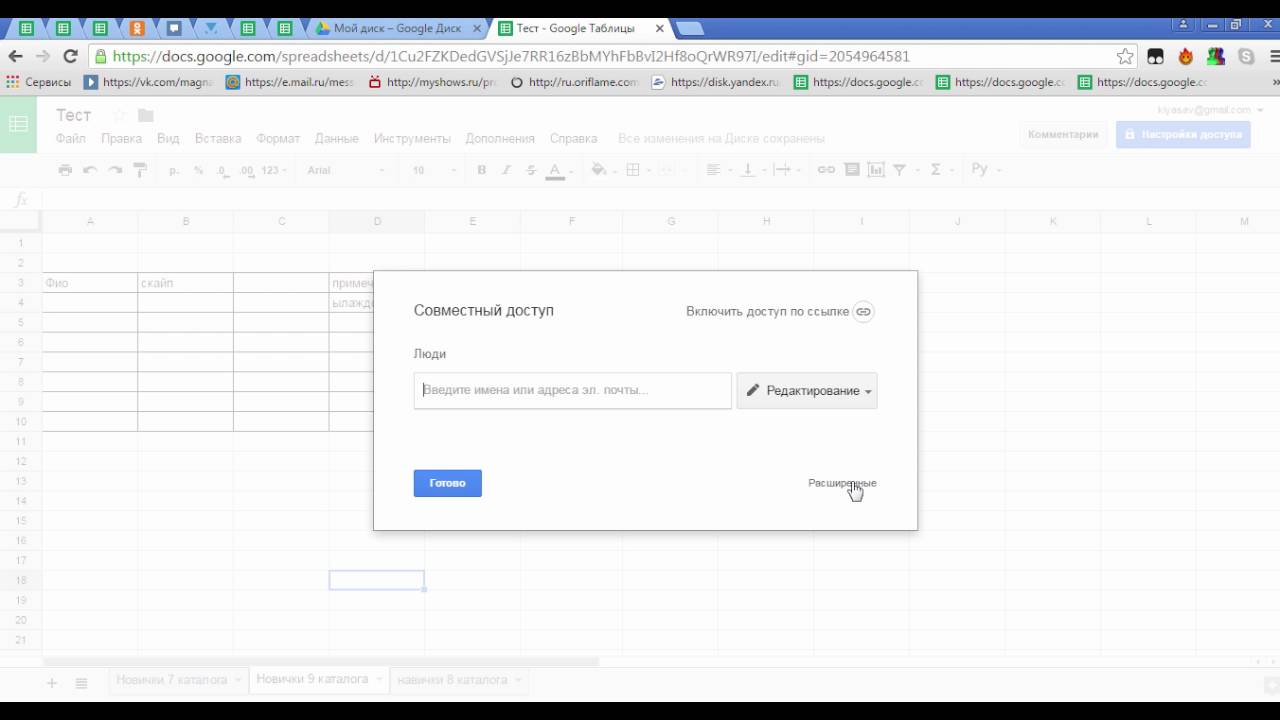Open the fill color bucket picker

pos(603,170)
